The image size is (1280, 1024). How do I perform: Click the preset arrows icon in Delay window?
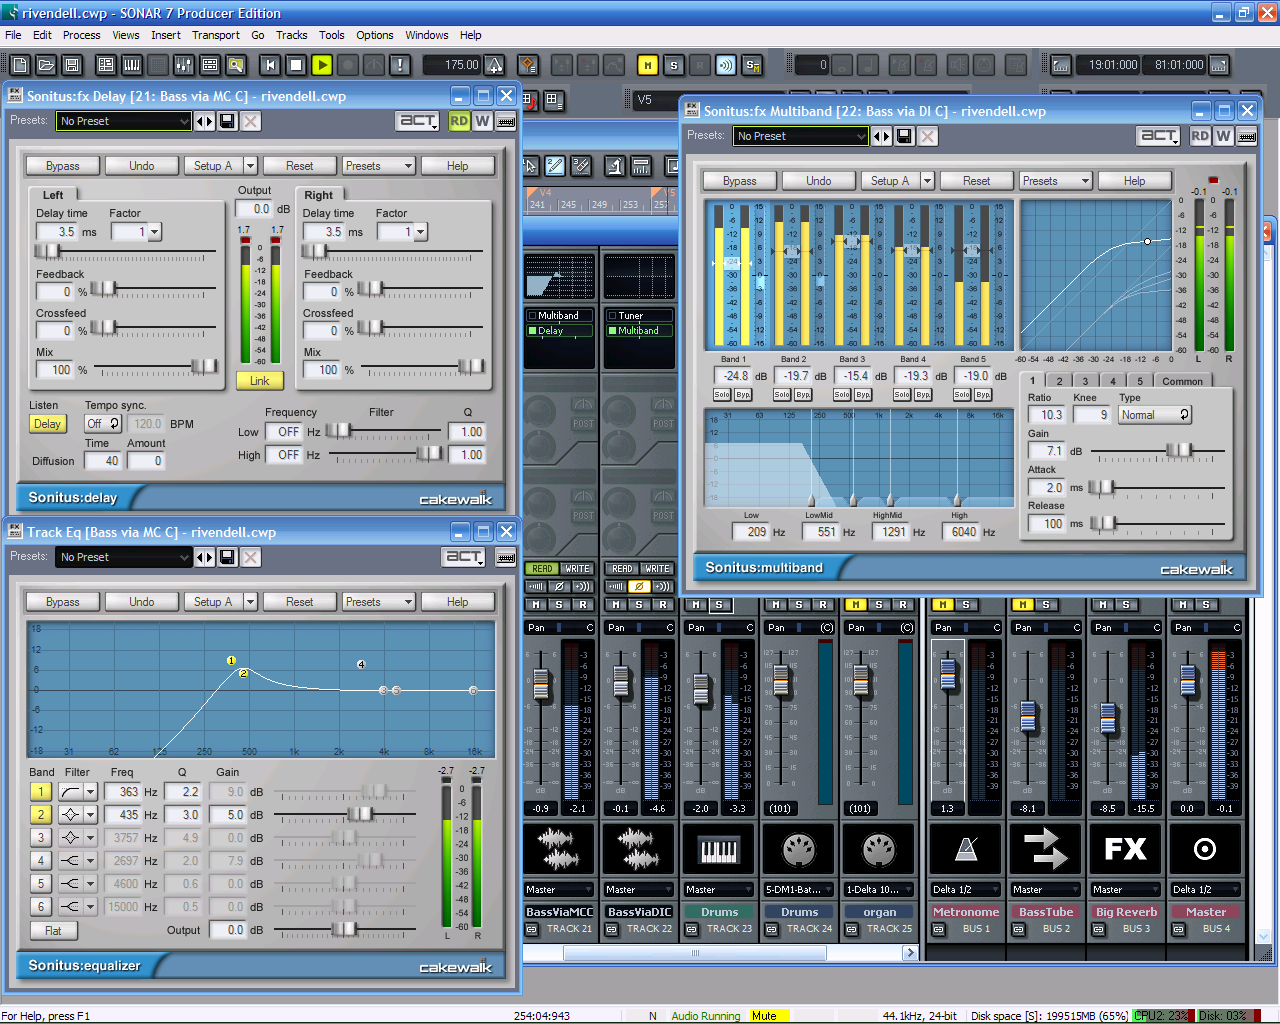(x=204, y=121)
